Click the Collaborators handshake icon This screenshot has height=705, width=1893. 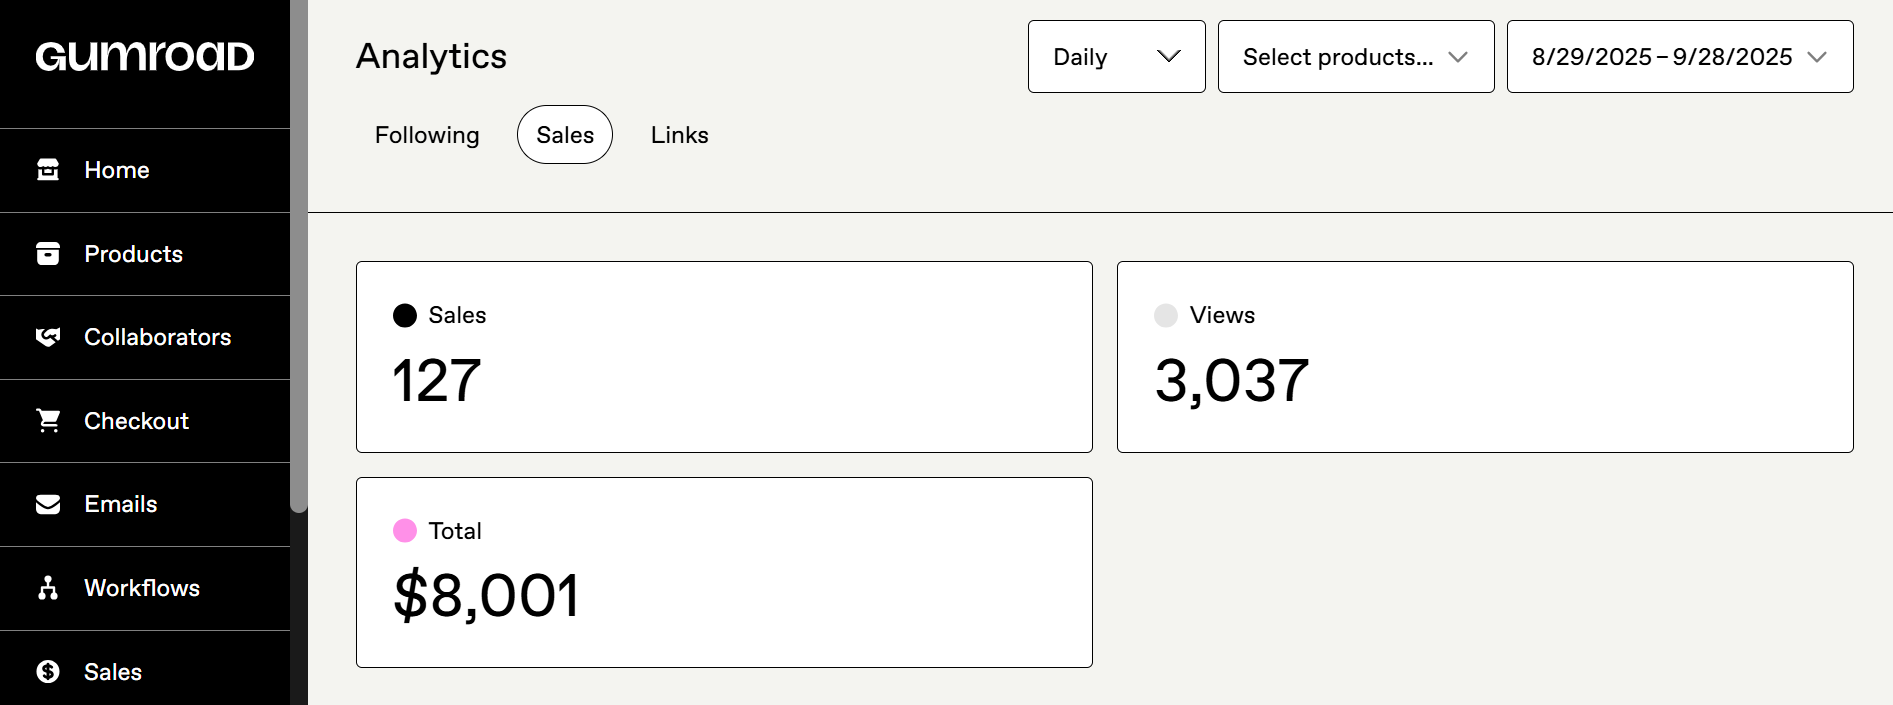48,337
